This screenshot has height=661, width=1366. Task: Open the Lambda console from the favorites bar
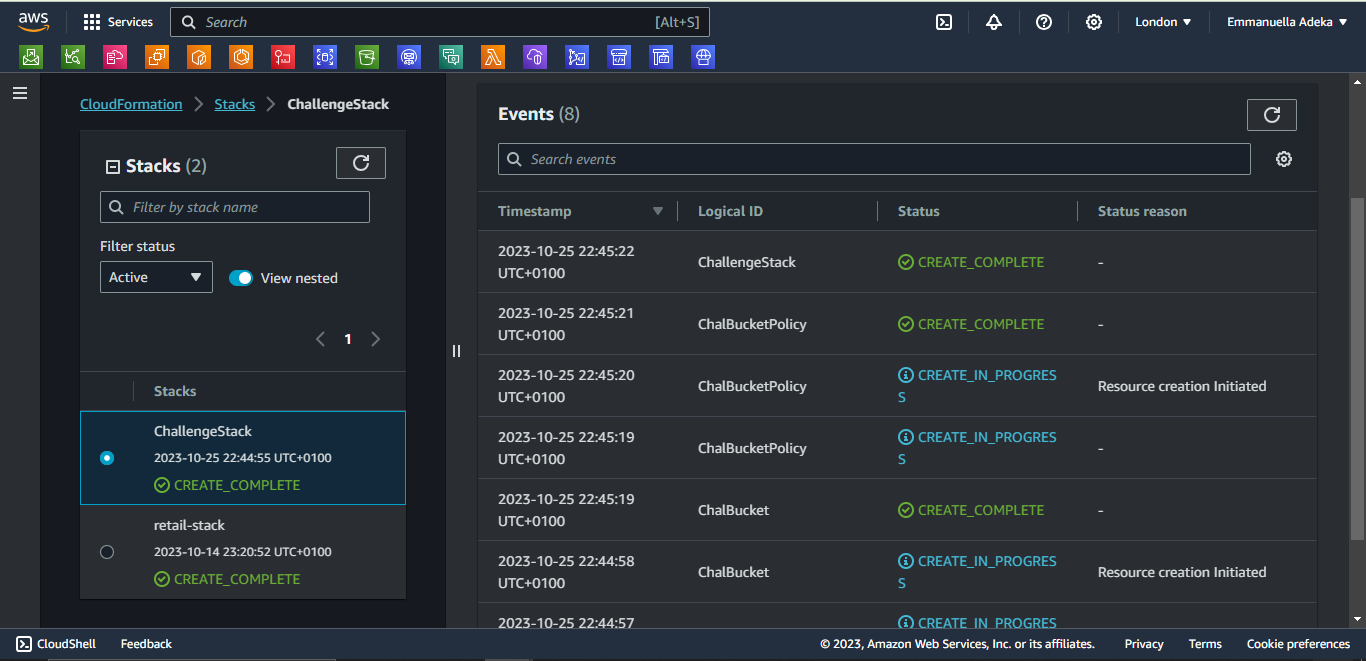click(x=493, y=57)
